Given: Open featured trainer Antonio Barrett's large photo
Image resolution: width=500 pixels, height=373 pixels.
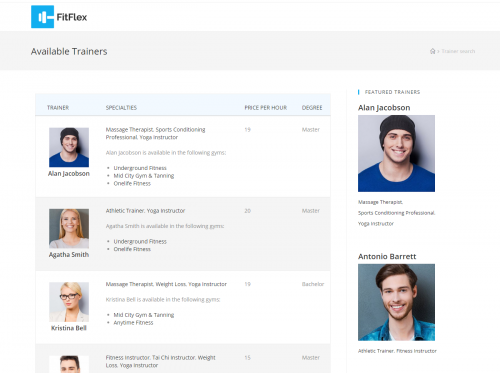Looking at the screenshot, I should [396, 302].
